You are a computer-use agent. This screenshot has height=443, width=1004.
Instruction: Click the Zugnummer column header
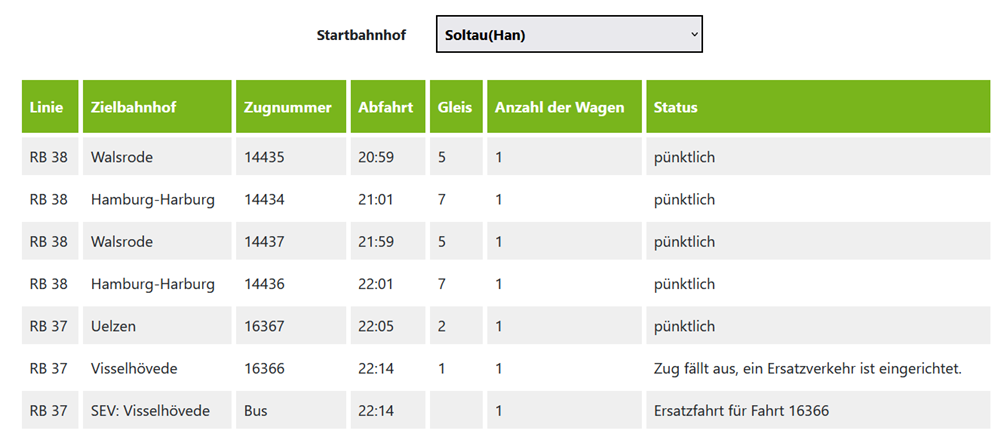click(291, 107)
